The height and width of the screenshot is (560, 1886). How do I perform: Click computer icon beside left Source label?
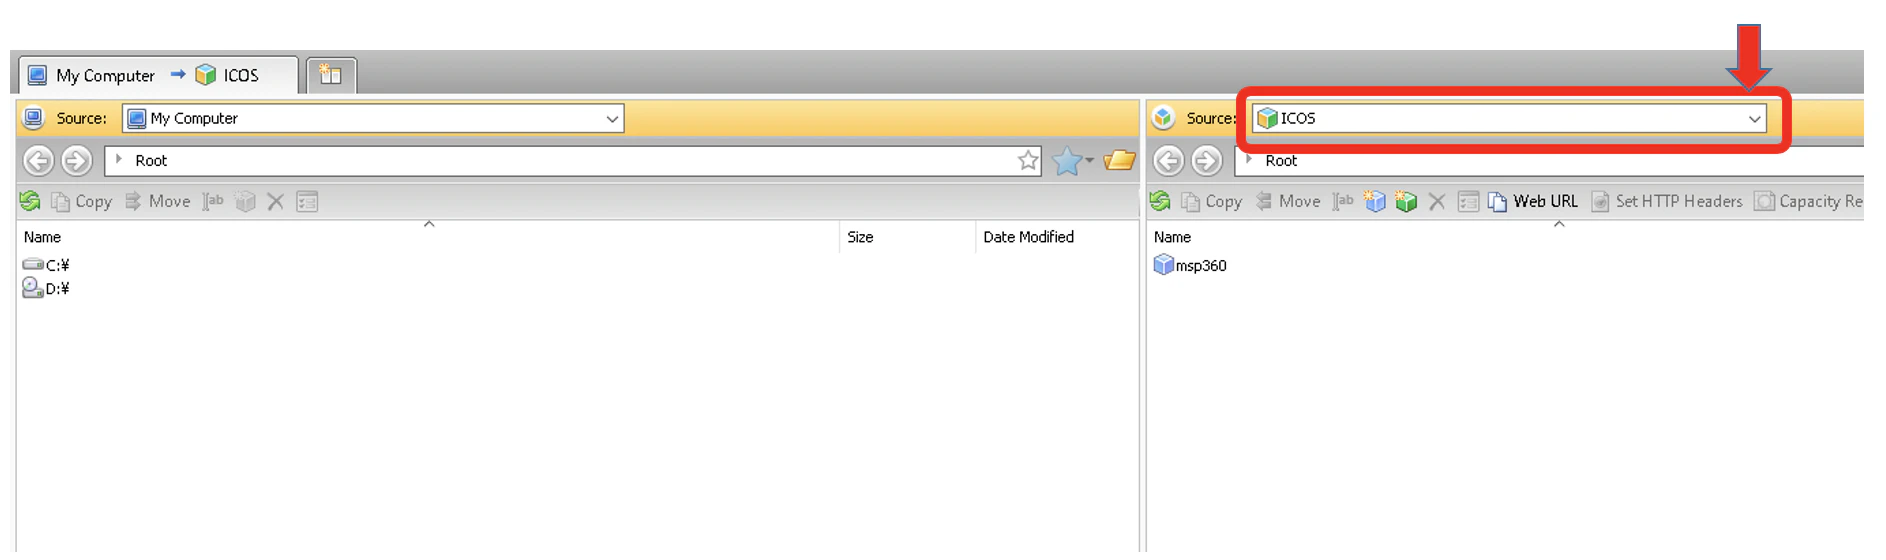[33, 118]
